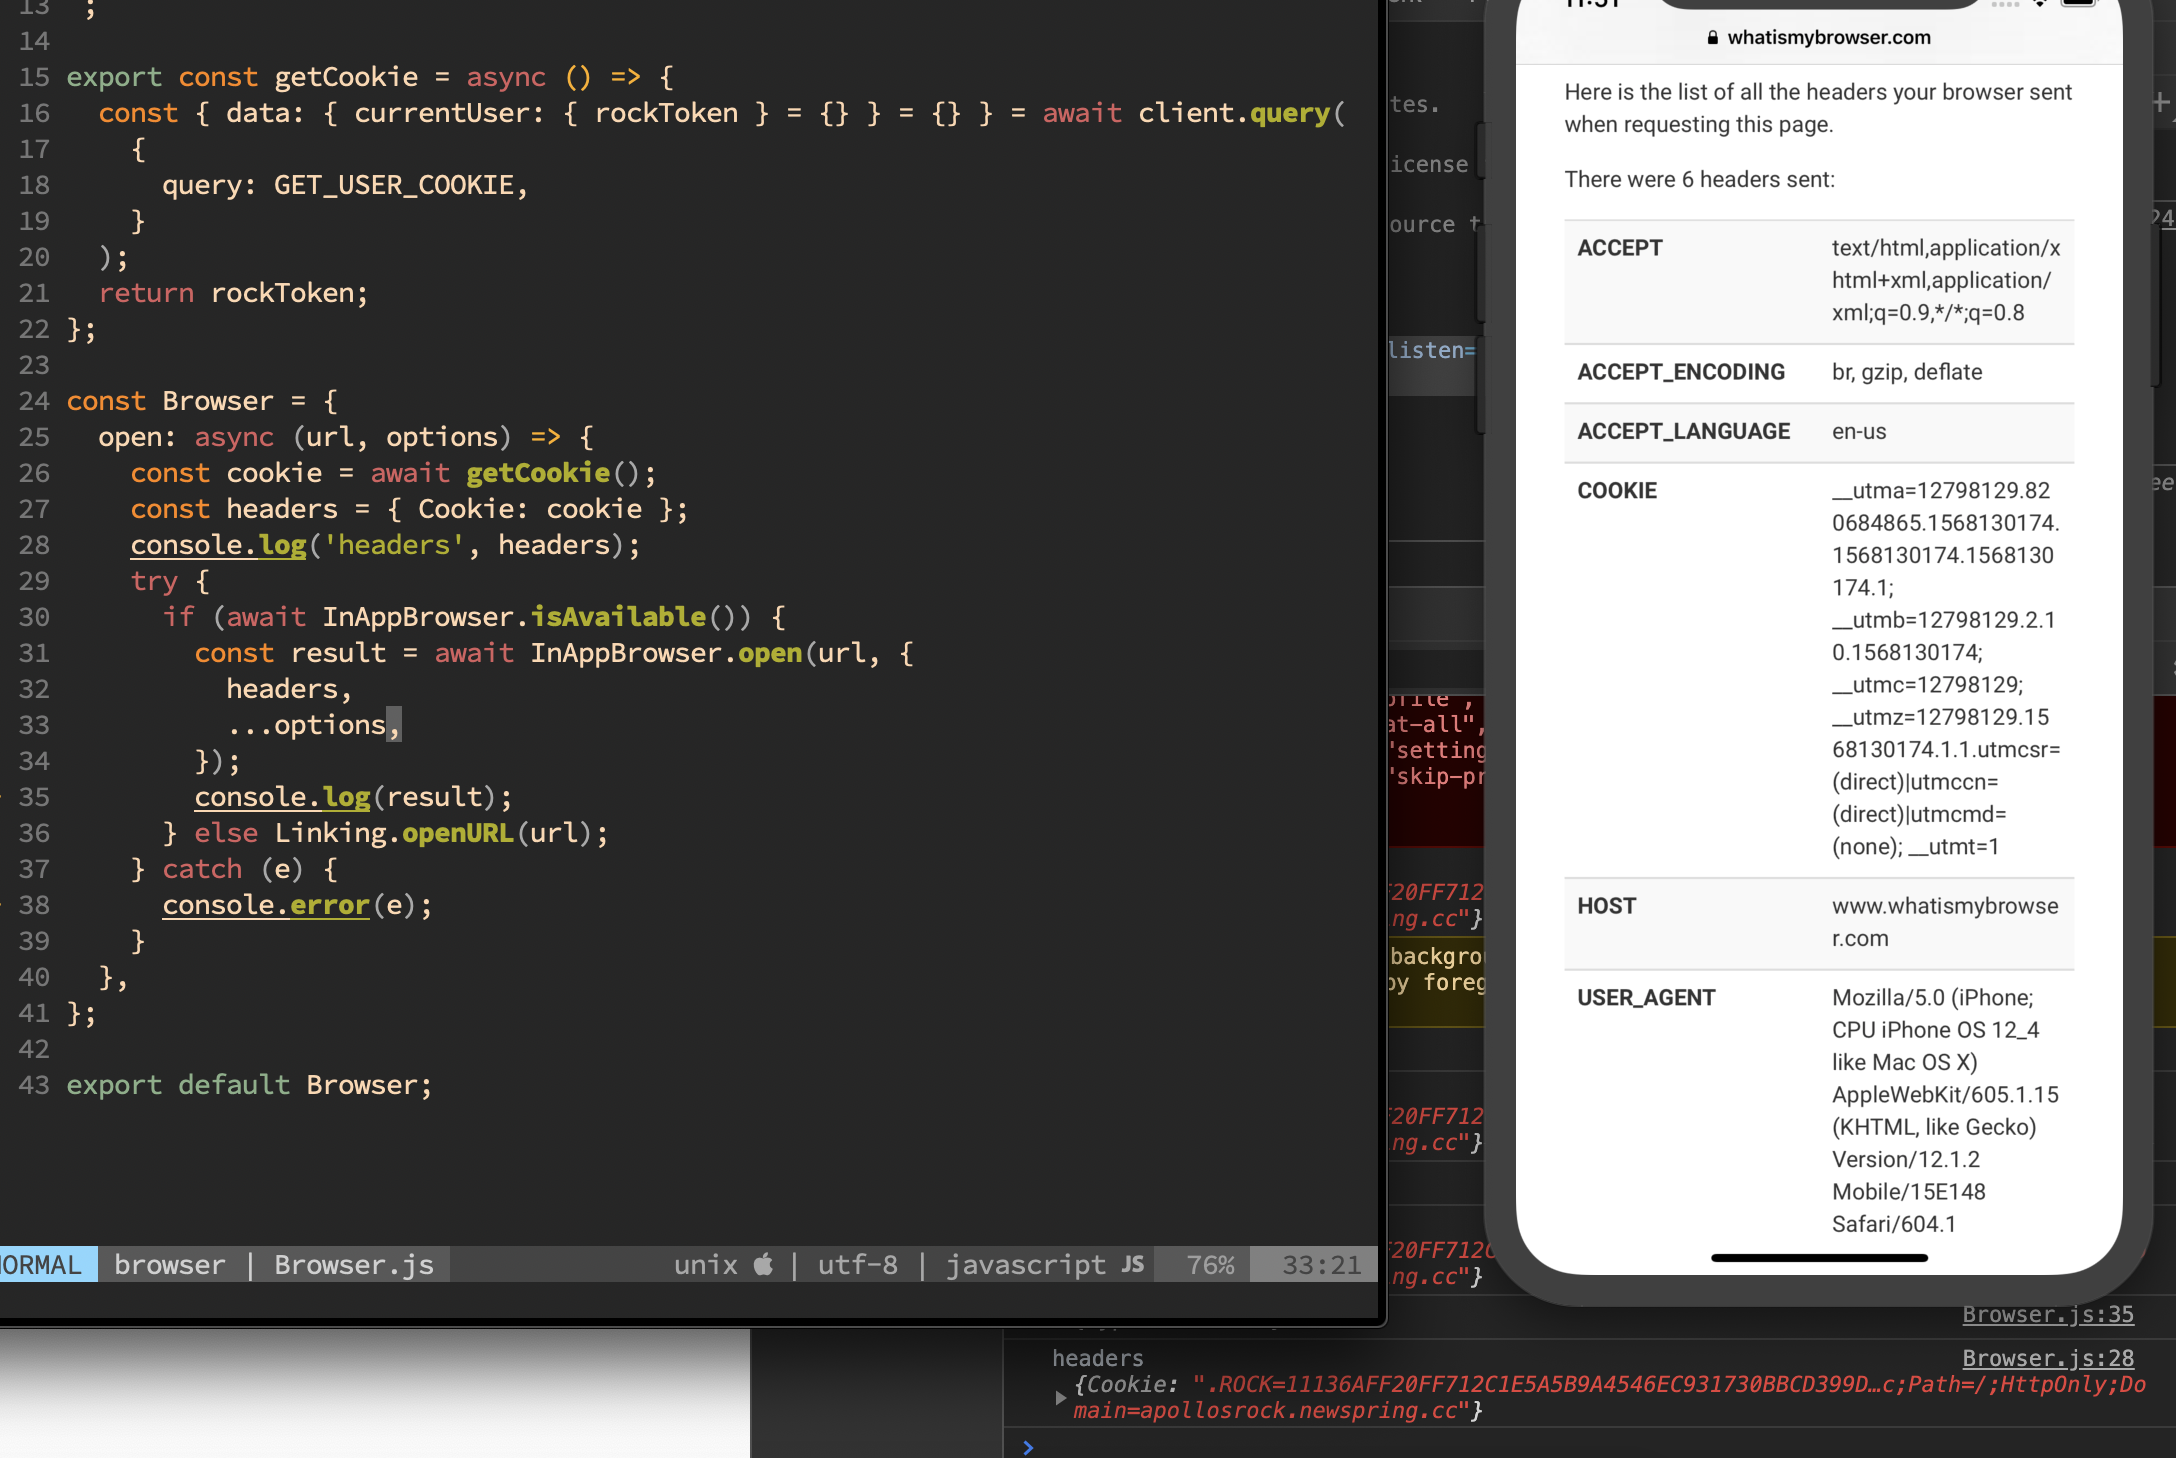
Task: Click the padlock icon beside whatismybrowser.com
Action: [1713, 37]
